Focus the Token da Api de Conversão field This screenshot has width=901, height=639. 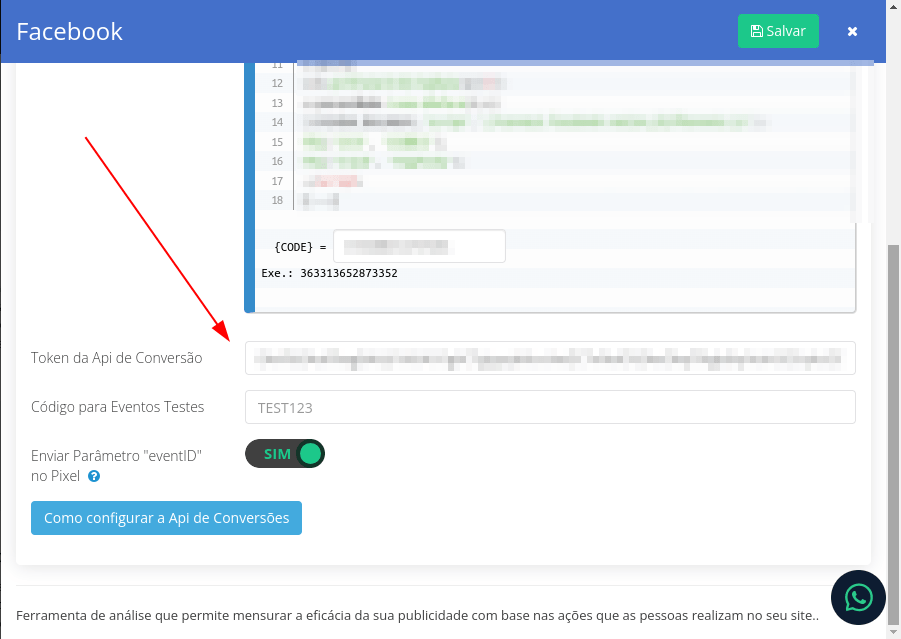(x=550, y=358)
